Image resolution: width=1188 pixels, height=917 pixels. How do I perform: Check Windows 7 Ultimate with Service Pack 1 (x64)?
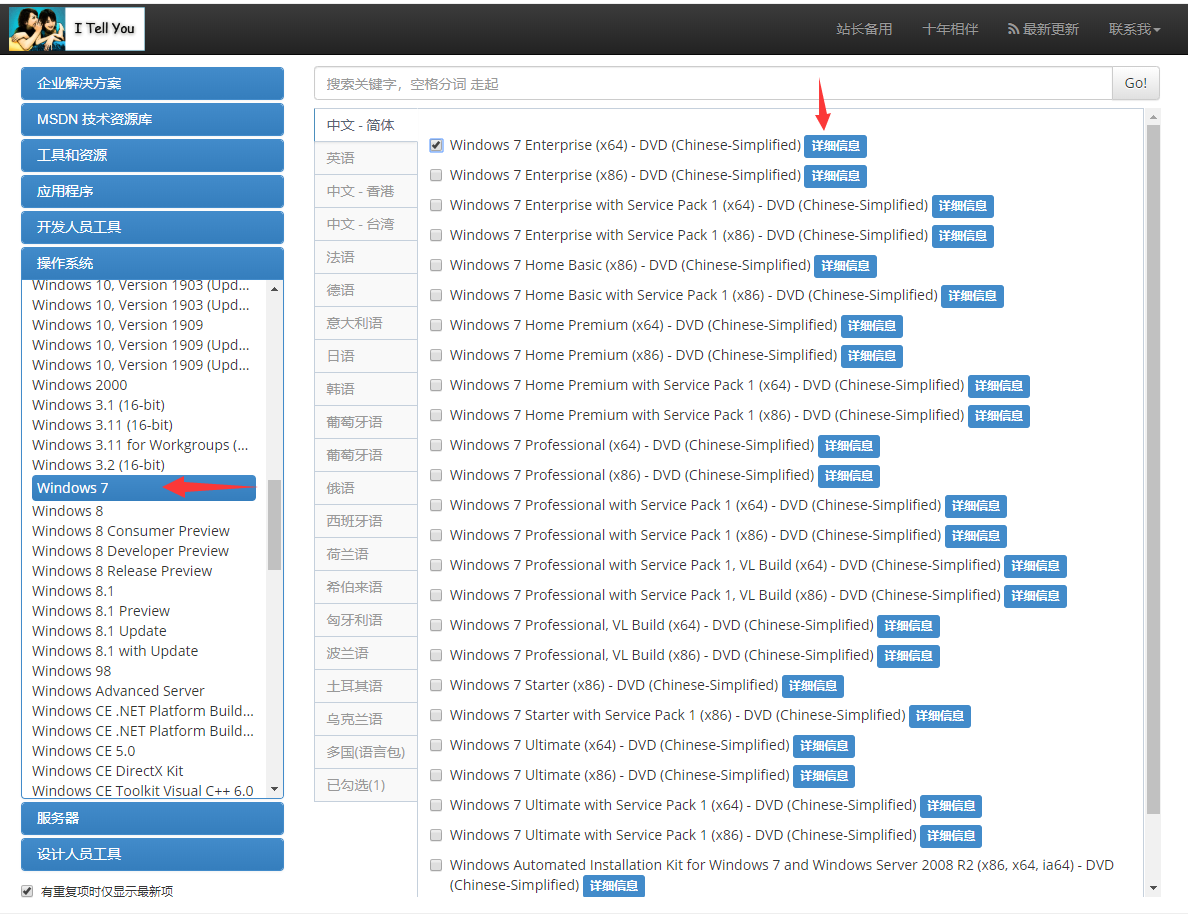pyautogui.click(x=436, y=805)
